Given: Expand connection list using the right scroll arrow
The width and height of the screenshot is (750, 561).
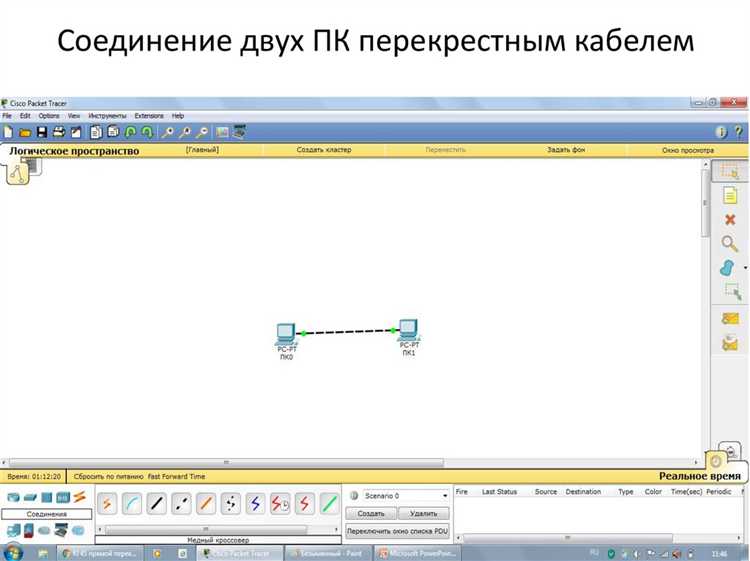Looking at the screenshot, I should point(335,529).
